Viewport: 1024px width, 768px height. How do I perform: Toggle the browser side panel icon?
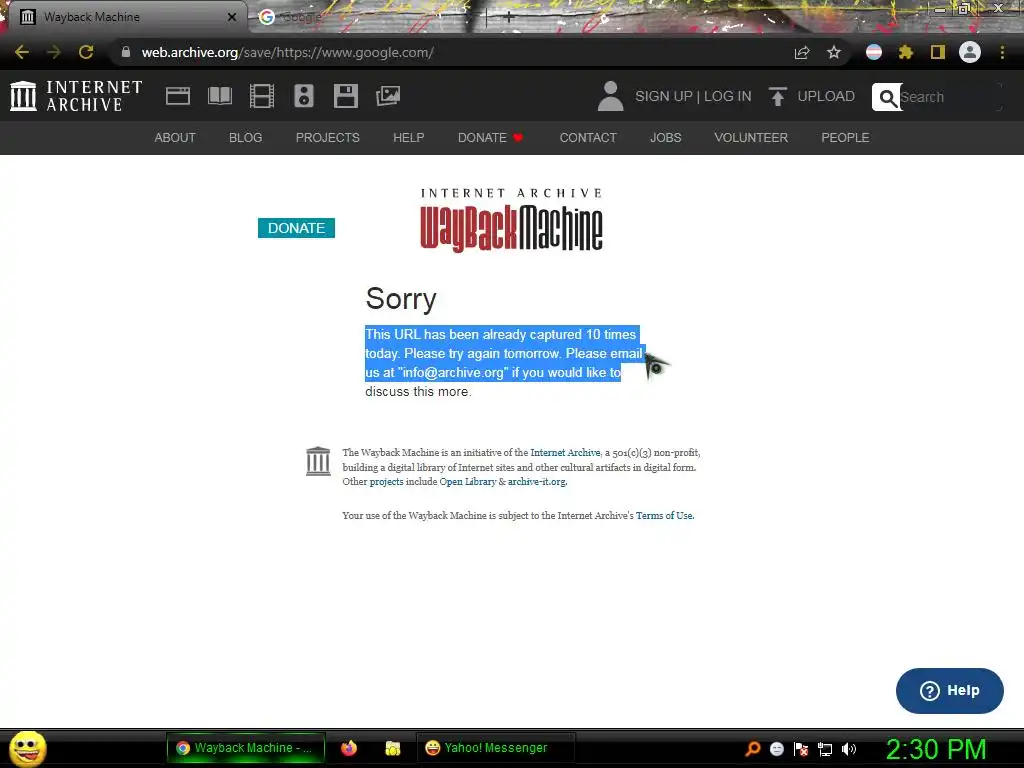pos(938,52)
